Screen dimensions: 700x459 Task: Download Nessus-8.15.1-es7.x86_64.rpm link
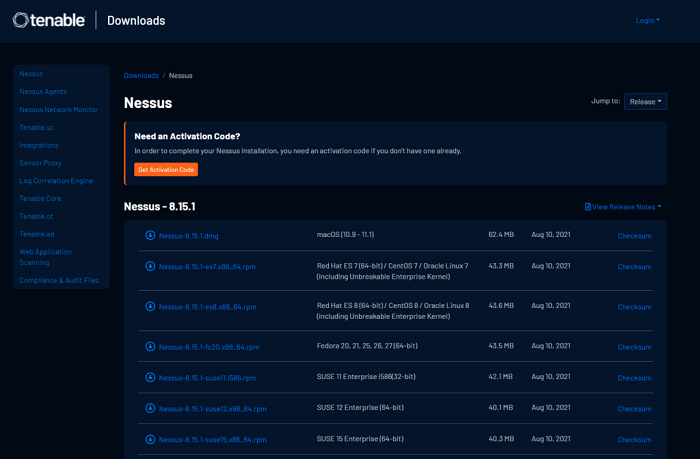tap(207, 267)
